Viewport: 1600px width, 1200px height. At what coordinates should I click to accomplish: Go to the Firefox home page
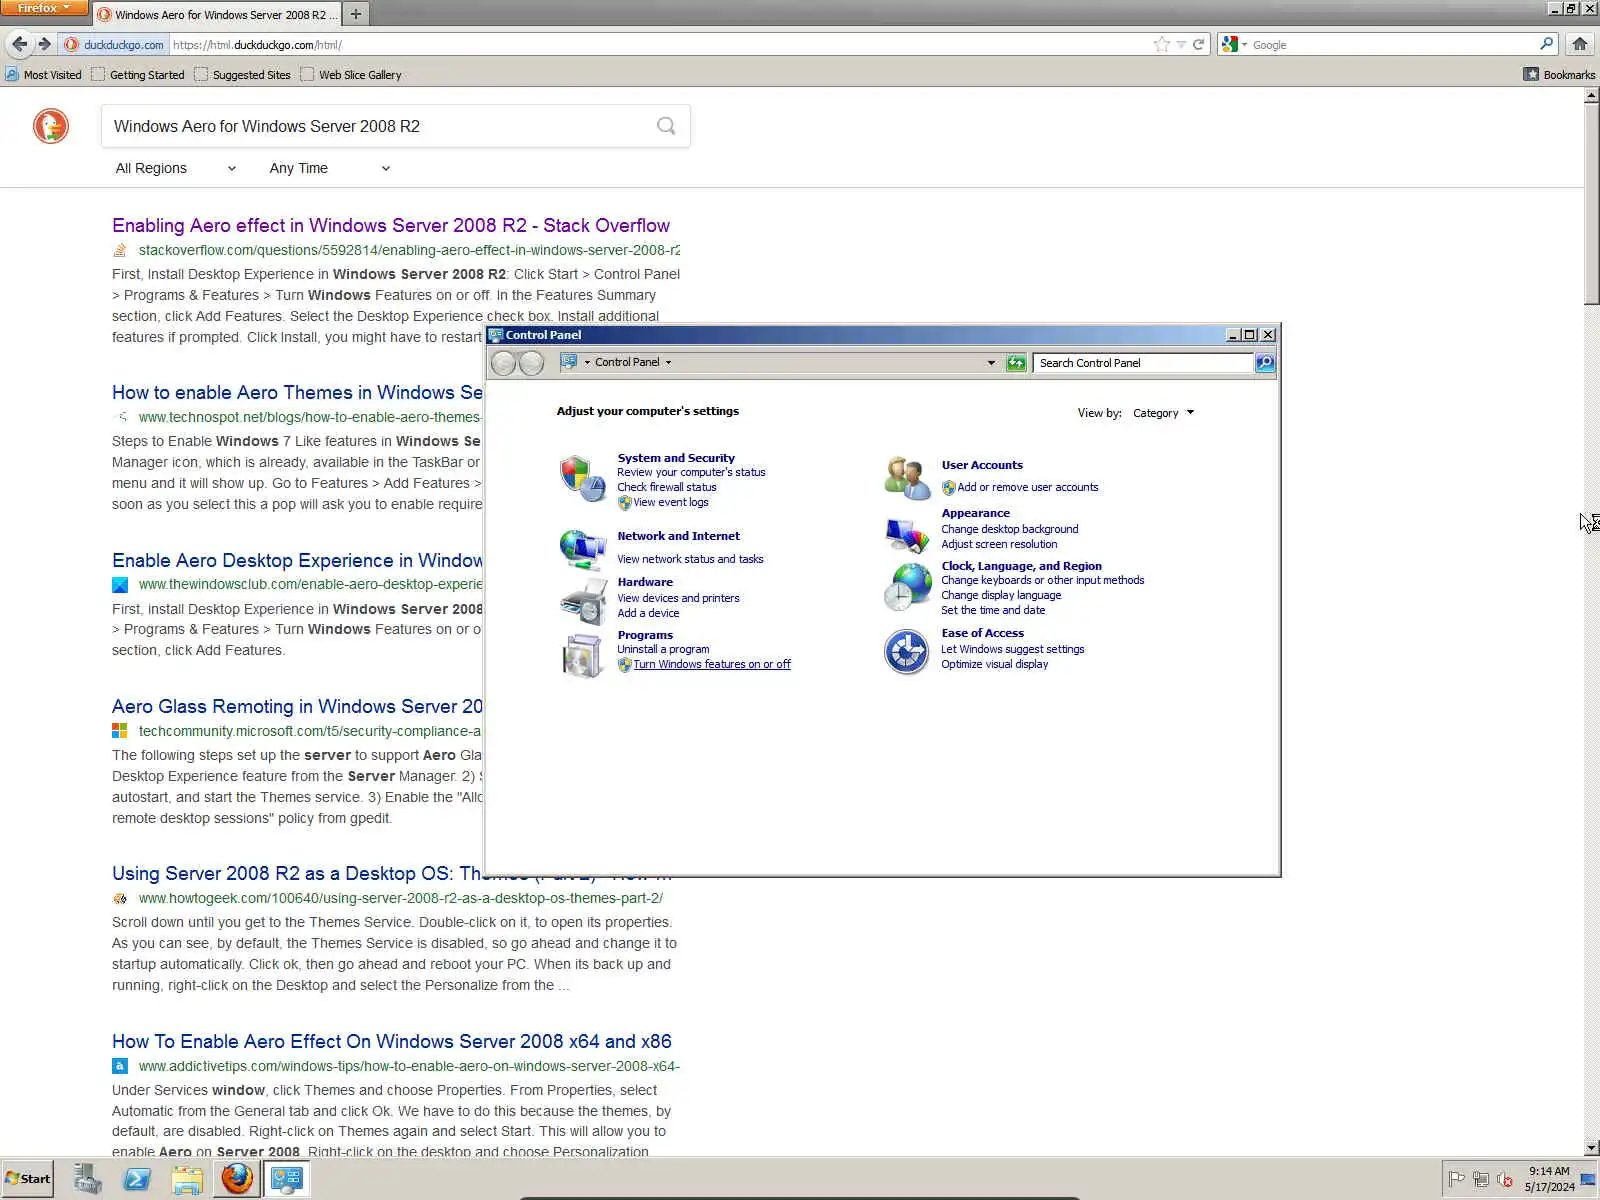1580,44
